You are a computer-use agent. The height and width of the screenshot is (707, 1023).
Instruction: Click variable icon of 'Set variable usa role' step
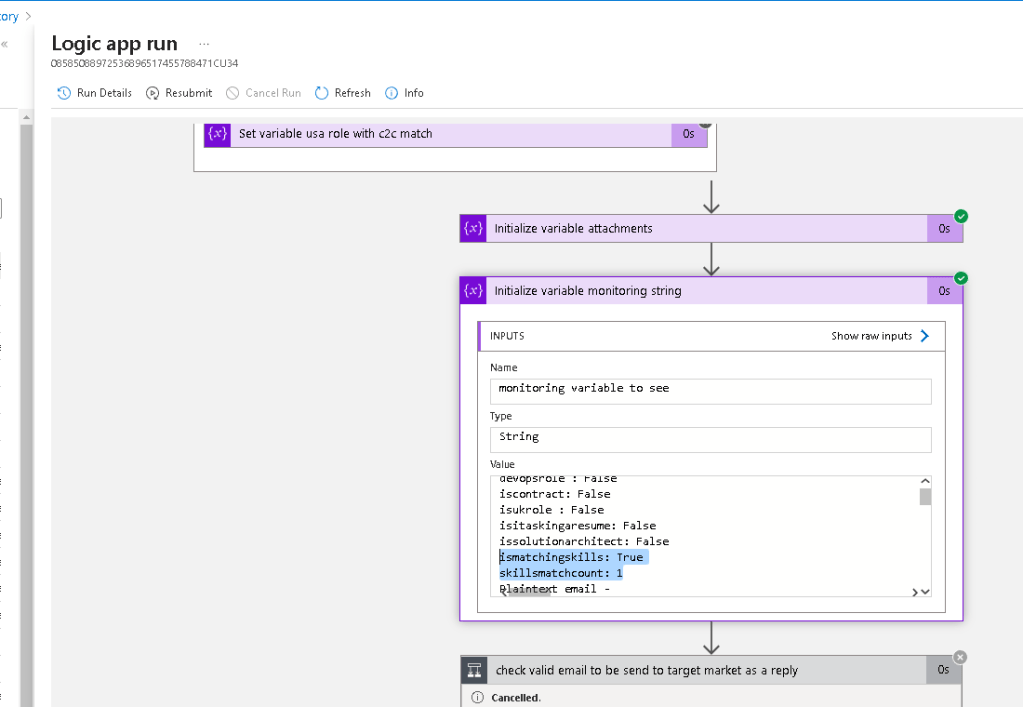[217, 134]
